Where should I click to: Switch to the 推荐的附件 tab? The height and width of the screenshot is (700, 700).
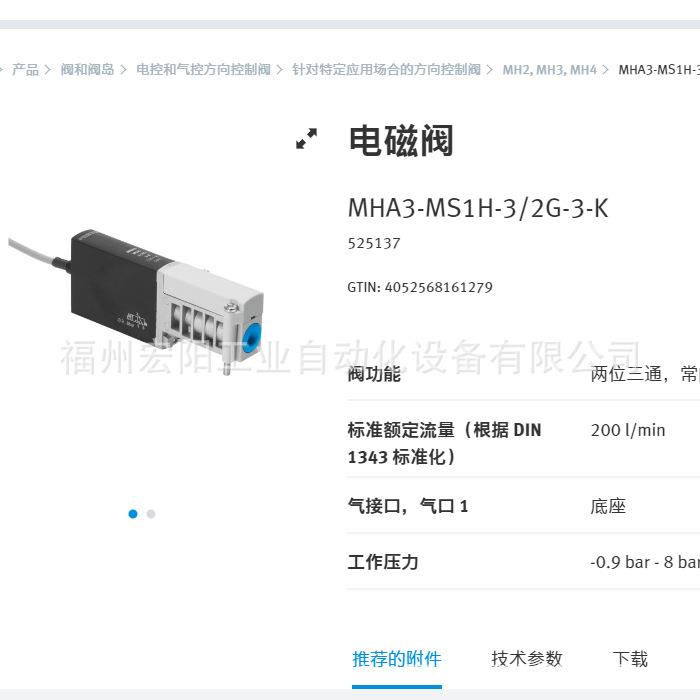click(397, 659)
